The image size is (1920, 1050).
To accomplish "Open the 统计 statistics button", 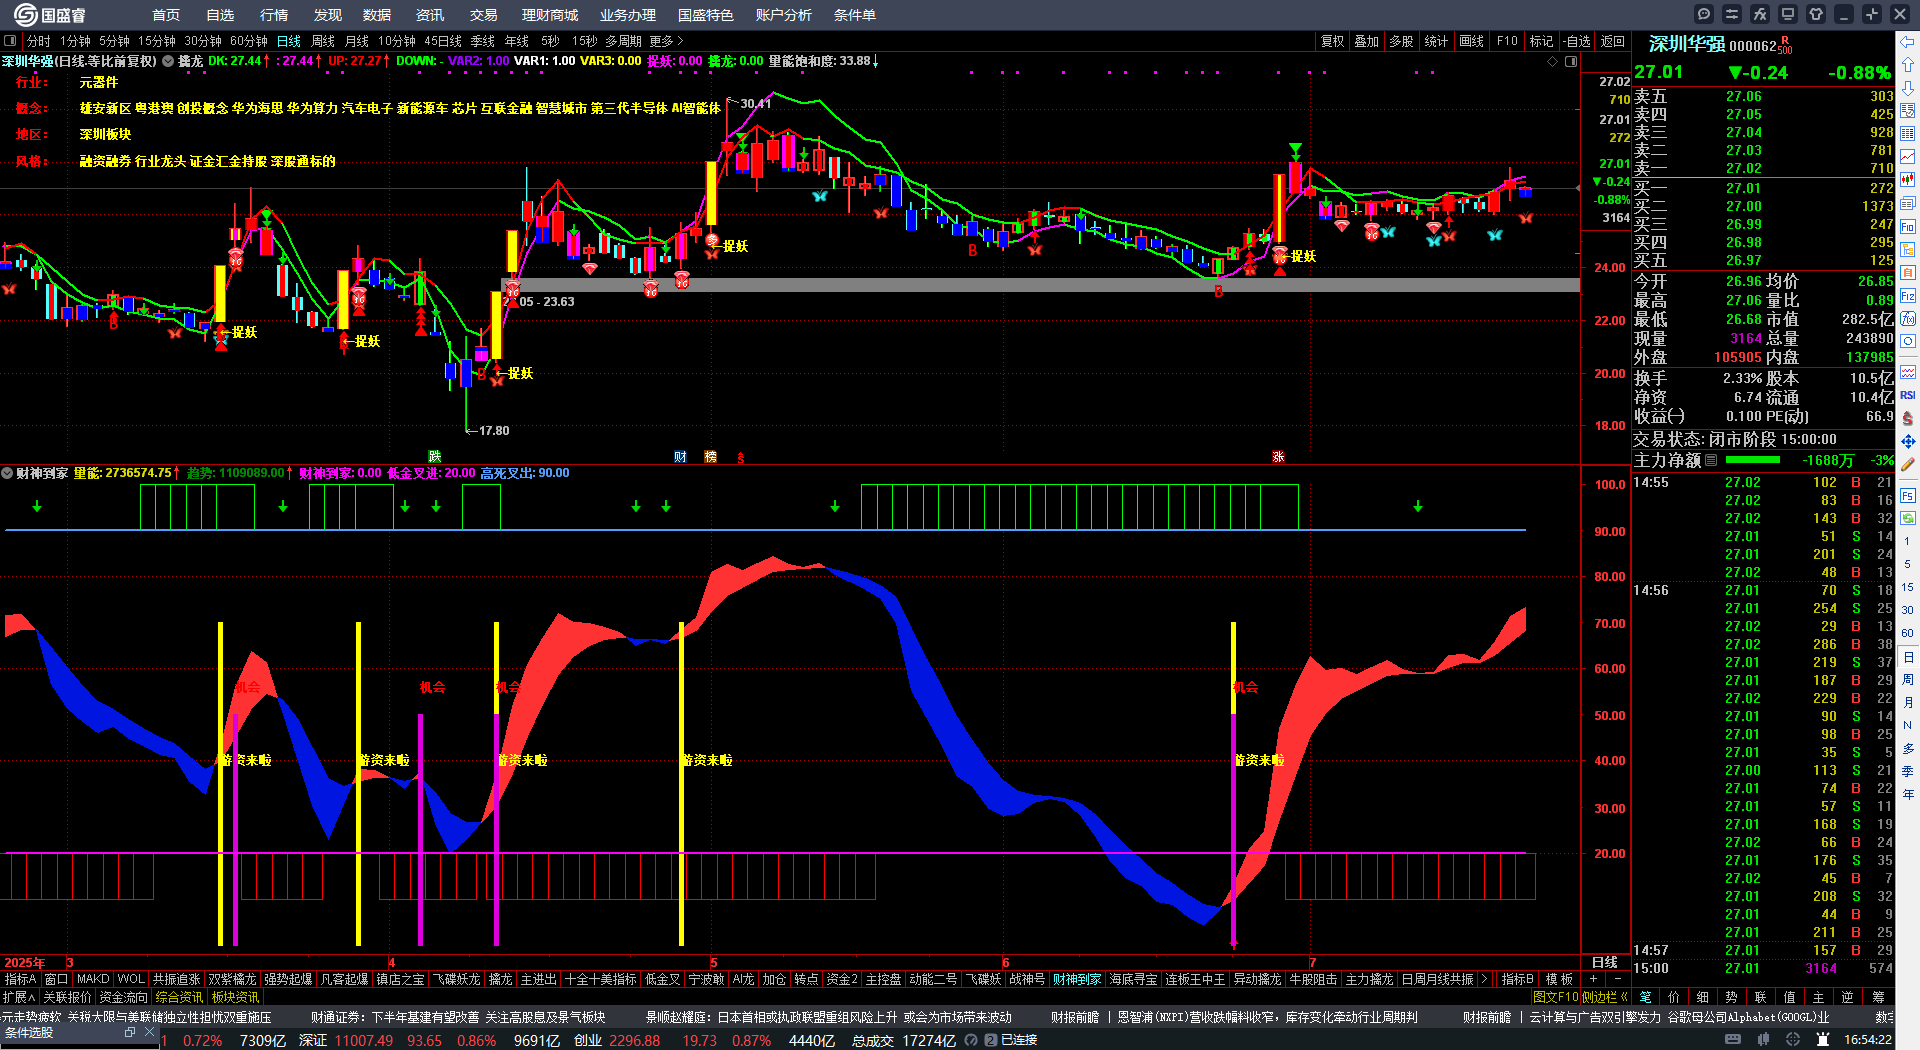I will pos(1436,41).
